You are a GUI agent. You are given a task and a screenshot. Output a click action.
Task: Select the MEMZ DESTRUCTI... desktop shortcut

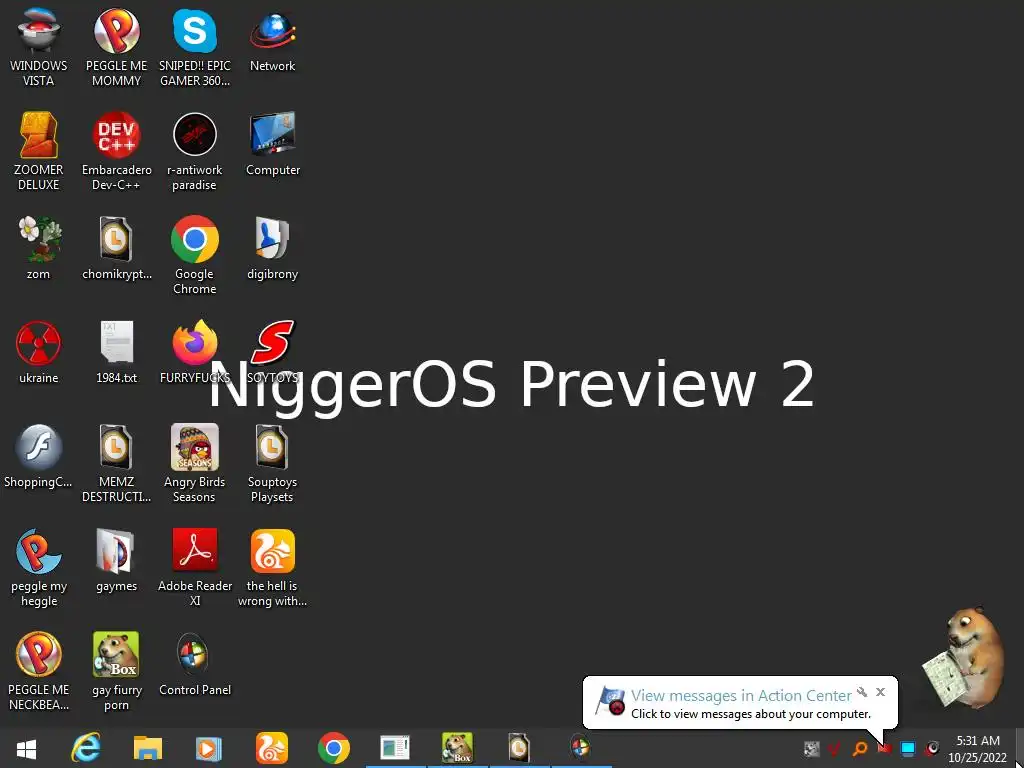pyautogui.click(x=116, y=463)
